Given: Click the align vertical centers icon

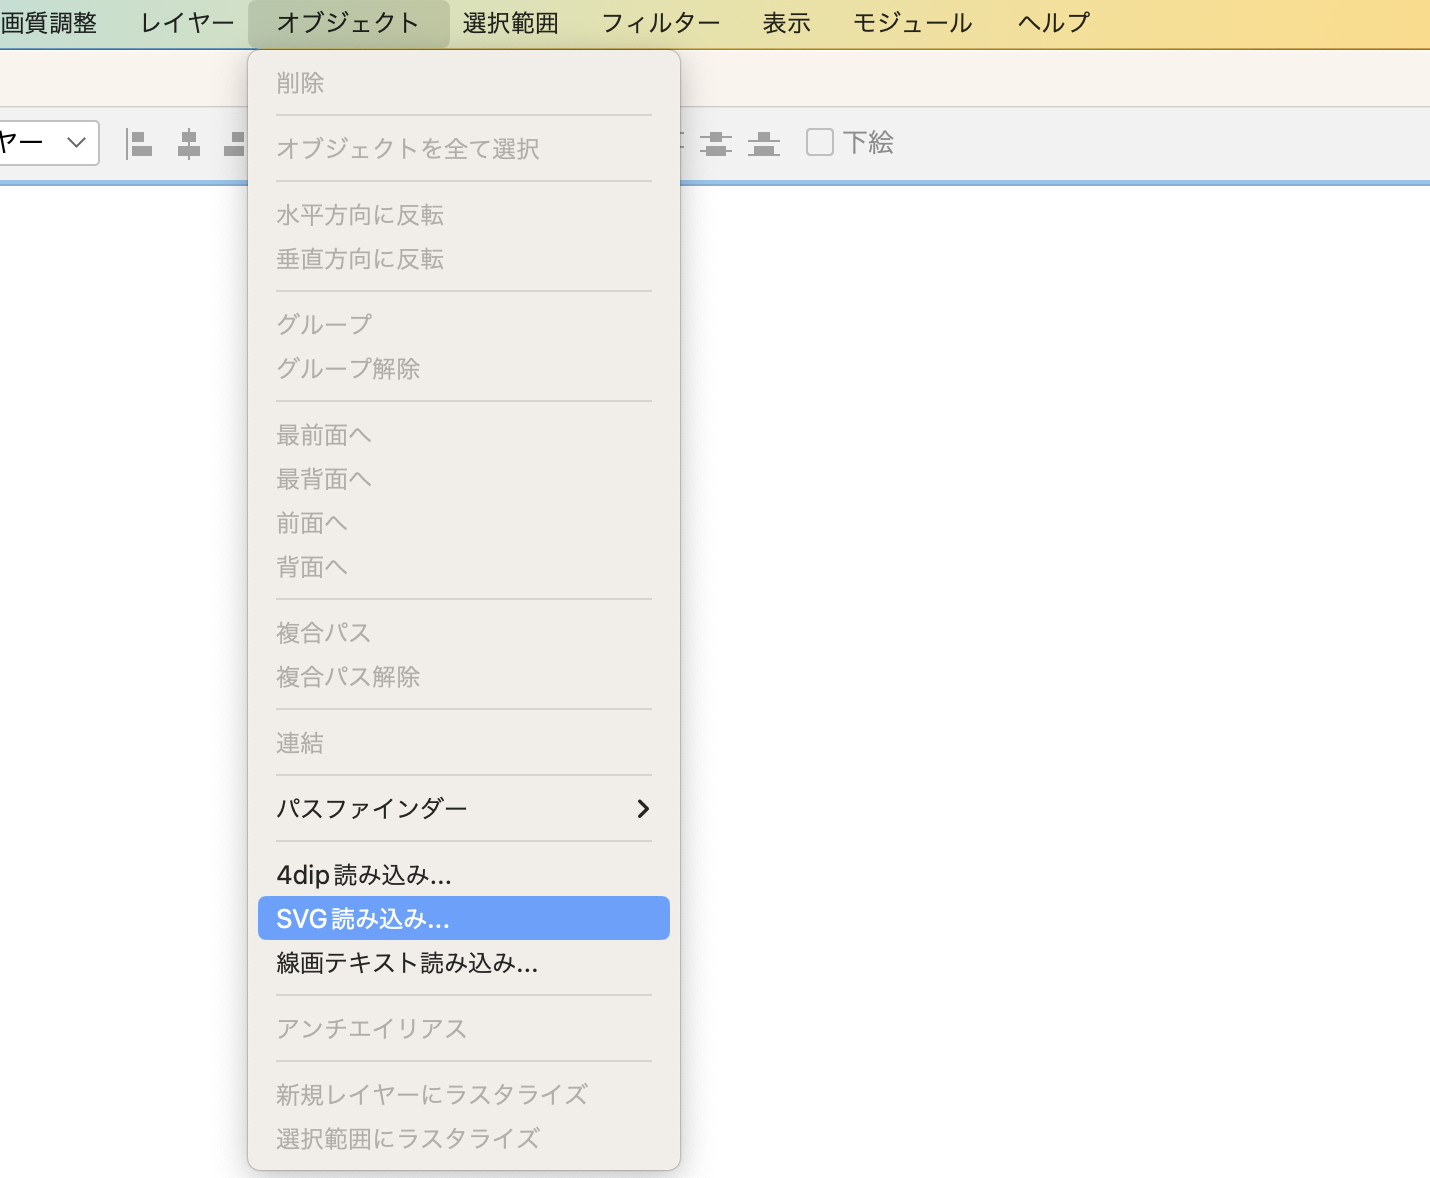Looking at the screenshot, I should click(716, 144).
